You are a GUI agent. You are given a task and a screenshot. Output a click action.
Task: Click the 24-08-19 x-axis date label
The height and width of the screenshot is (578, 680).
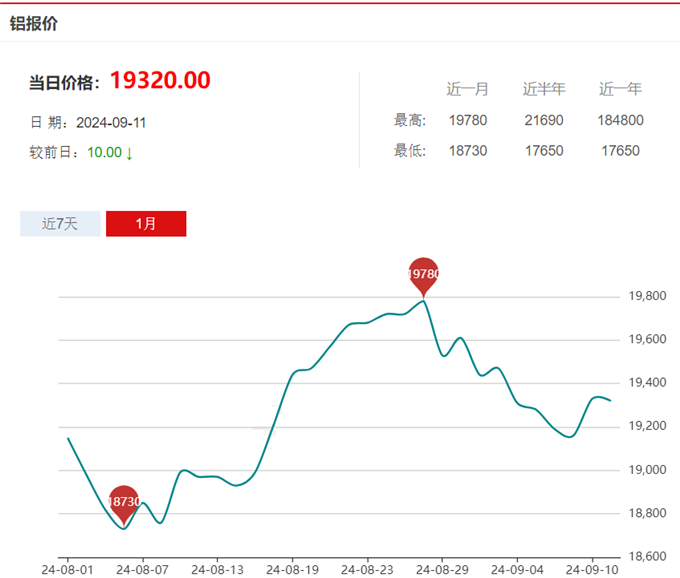(292, 569)
